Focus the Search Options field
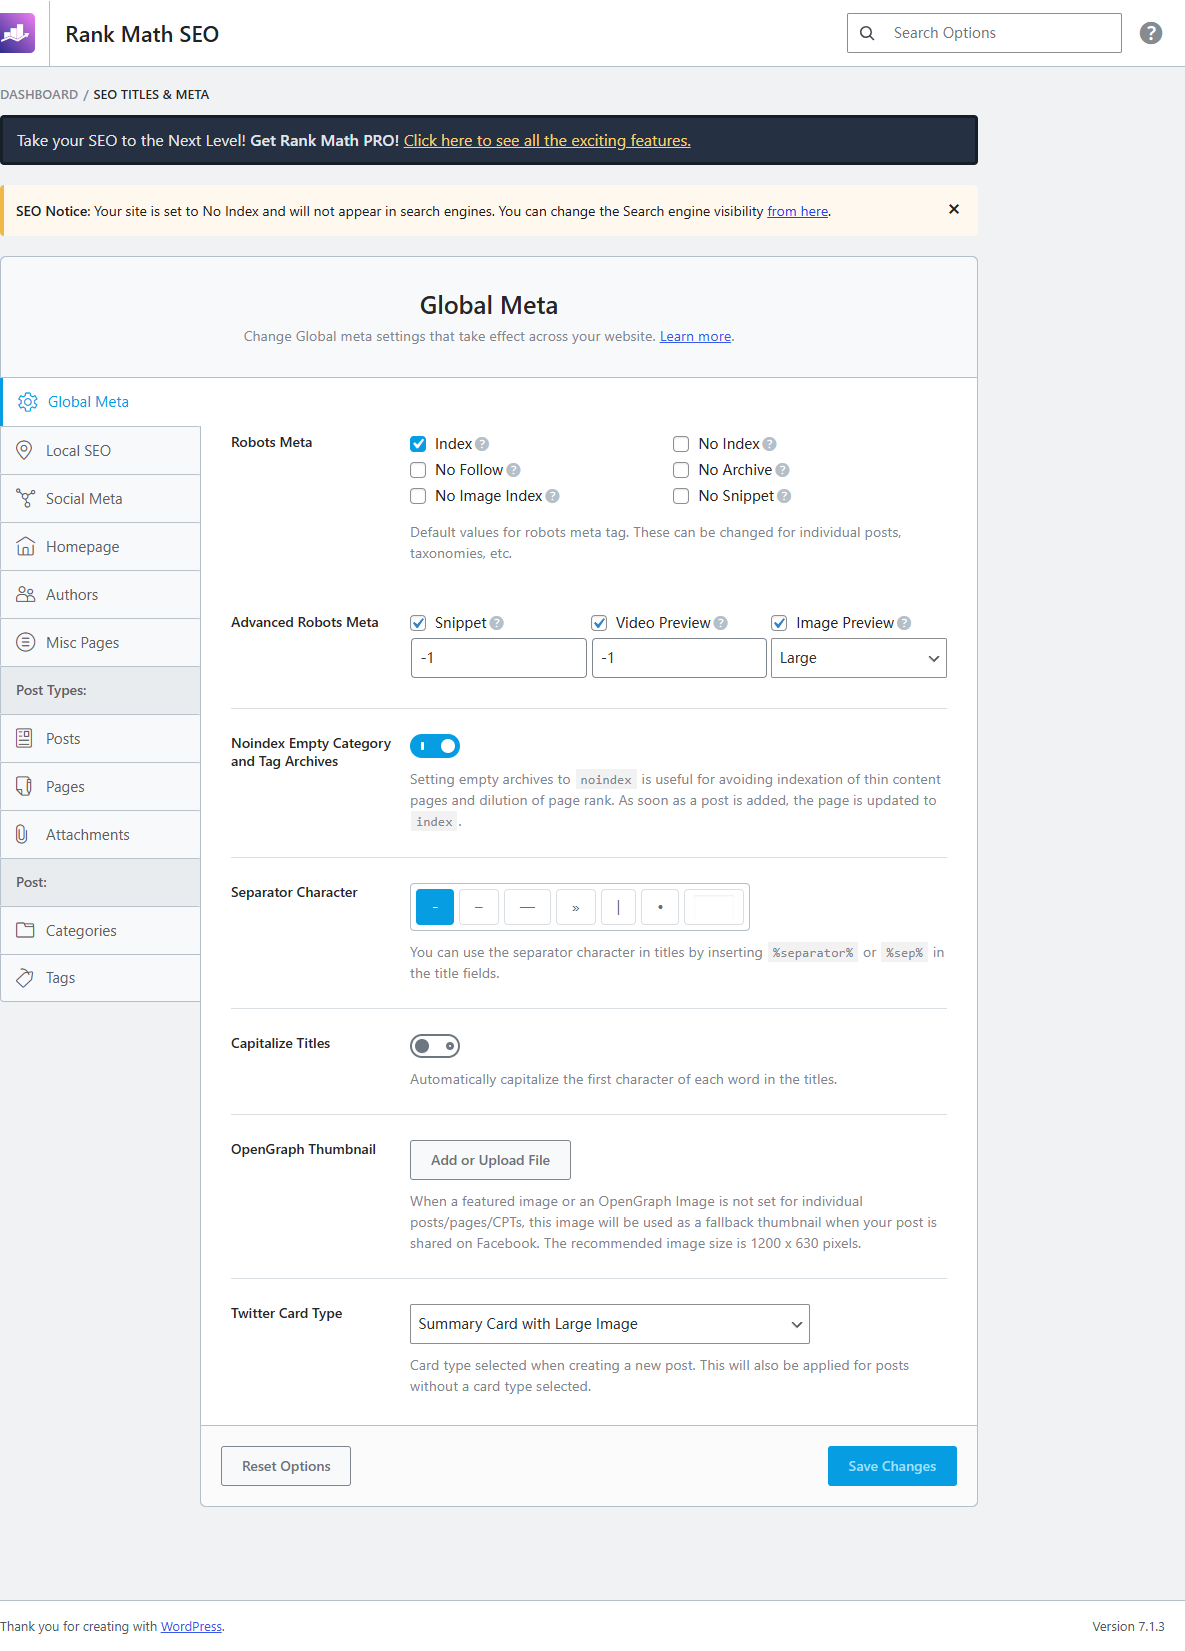 (984, 33)
